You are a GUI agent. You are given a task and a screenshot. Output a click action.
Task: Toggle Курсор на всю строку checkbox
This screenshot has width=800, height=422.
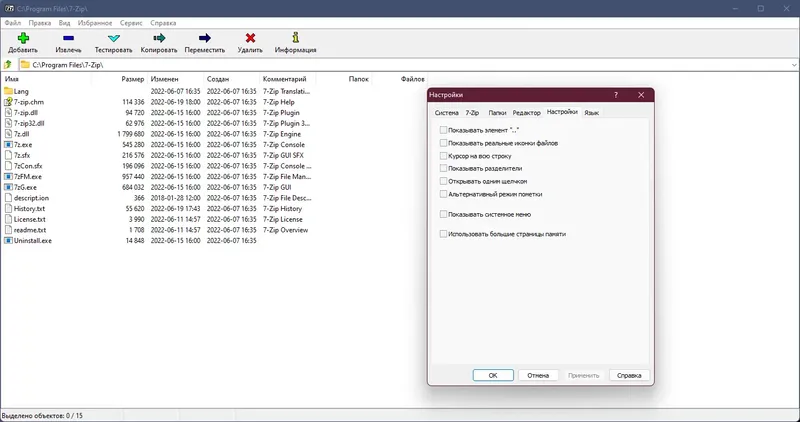click(443, 156)
